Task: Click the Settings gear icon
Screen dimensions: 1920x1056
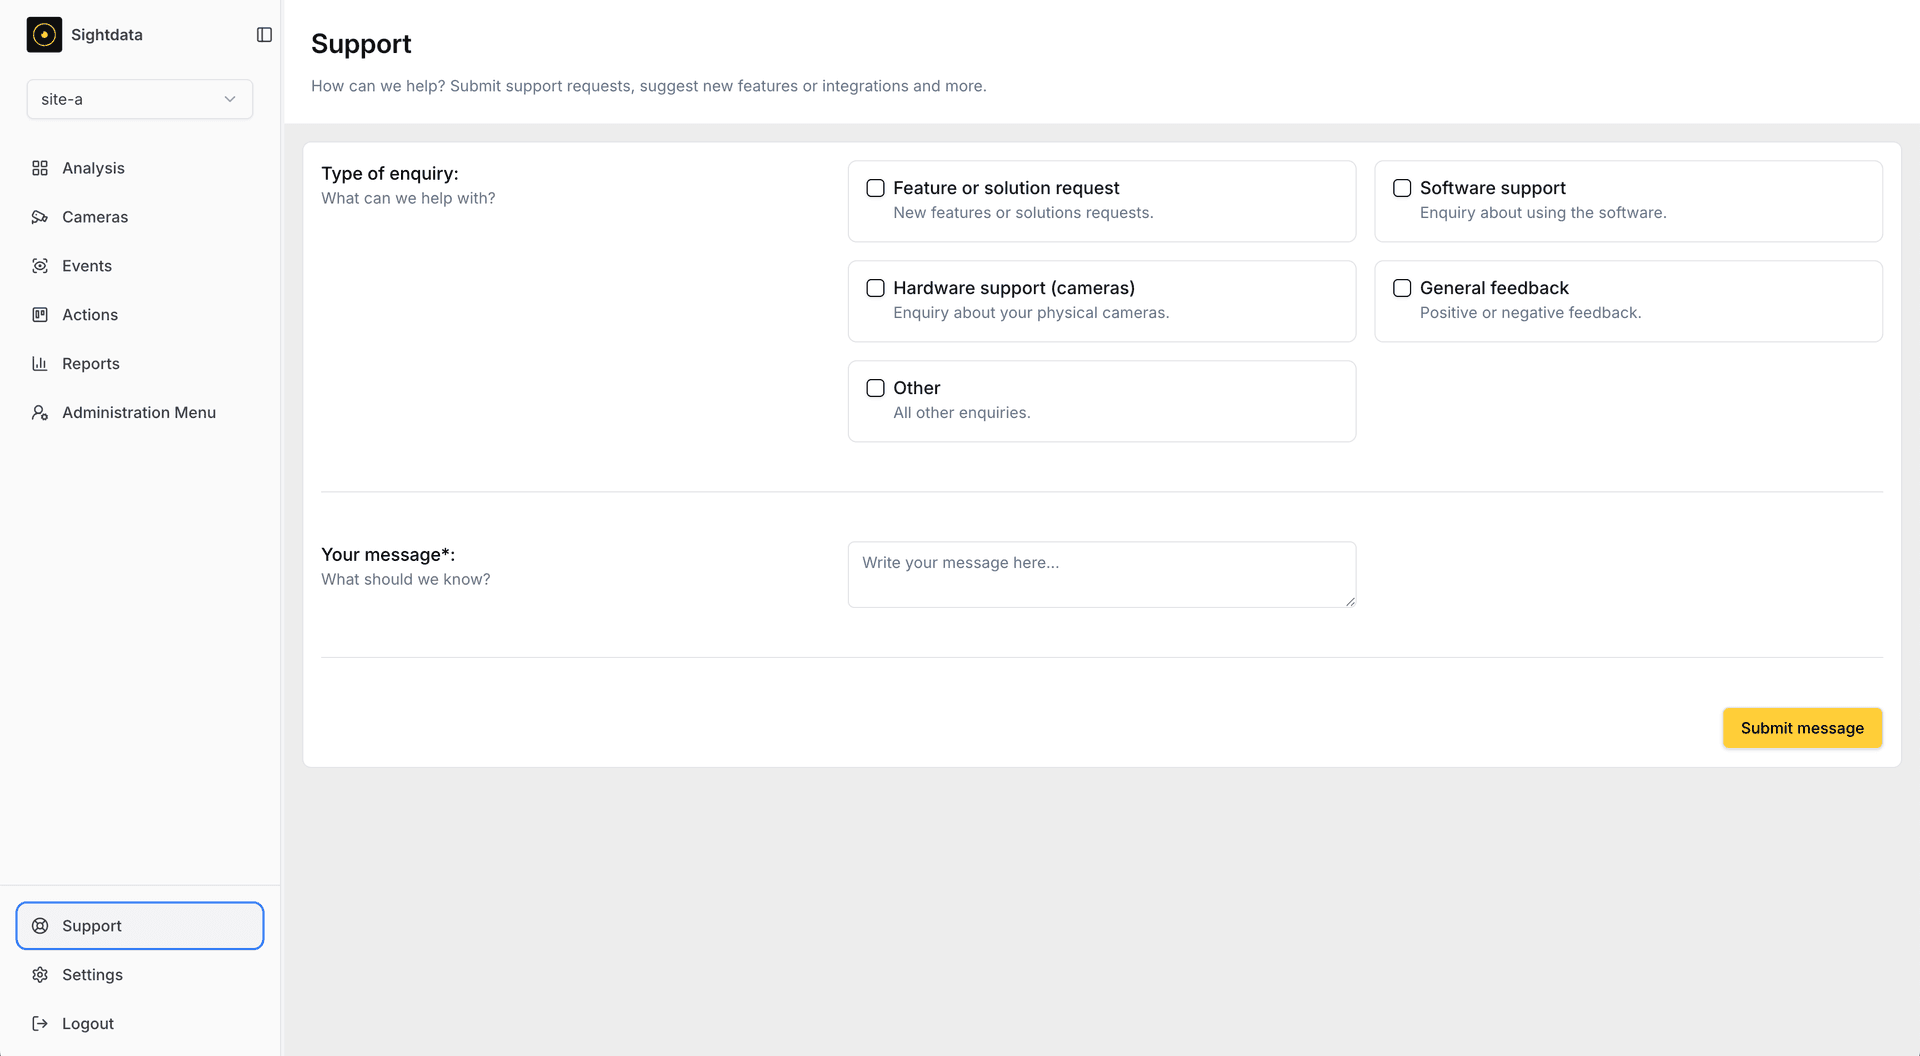Action: tap(40, 975)
